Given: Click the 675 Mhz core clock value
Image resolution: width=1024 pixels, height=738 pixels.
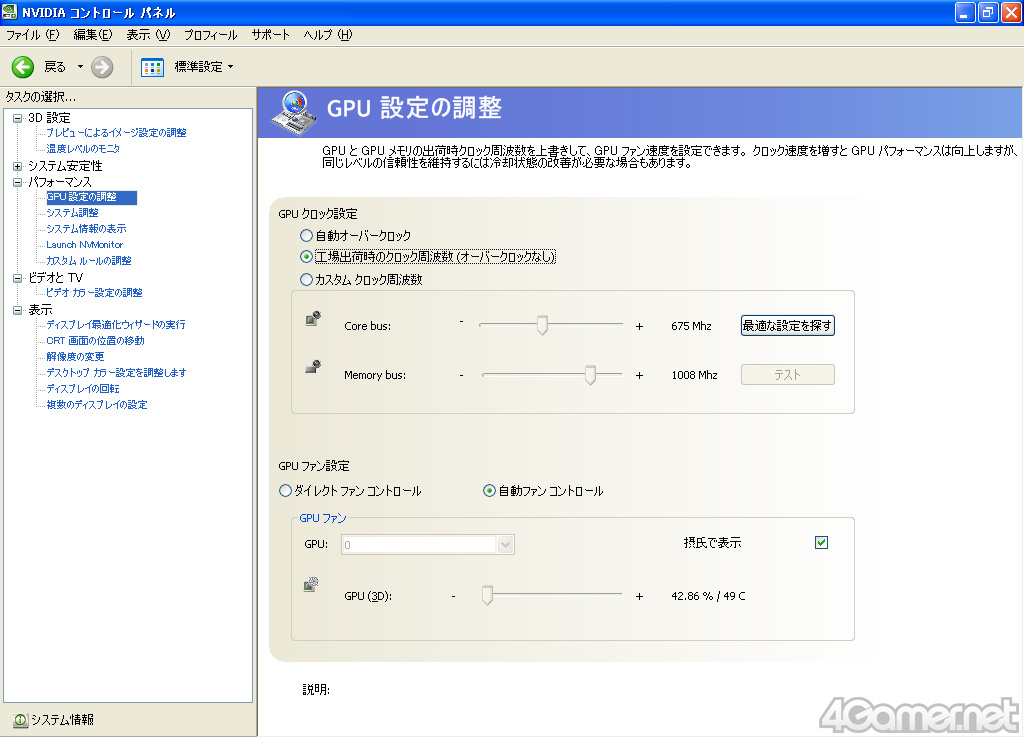Looking at the screenshot, I should click(x=691, y=326).
